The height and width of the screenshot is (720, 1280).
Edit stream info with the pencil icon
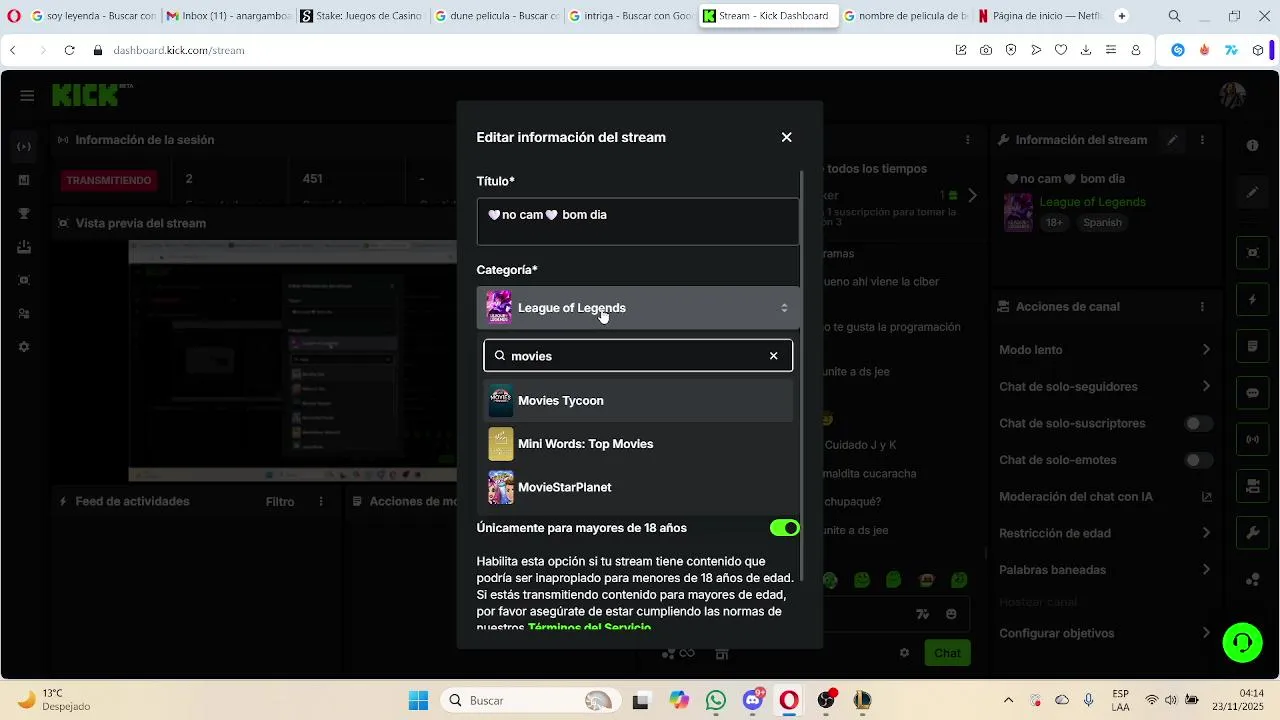[1172, 140]
